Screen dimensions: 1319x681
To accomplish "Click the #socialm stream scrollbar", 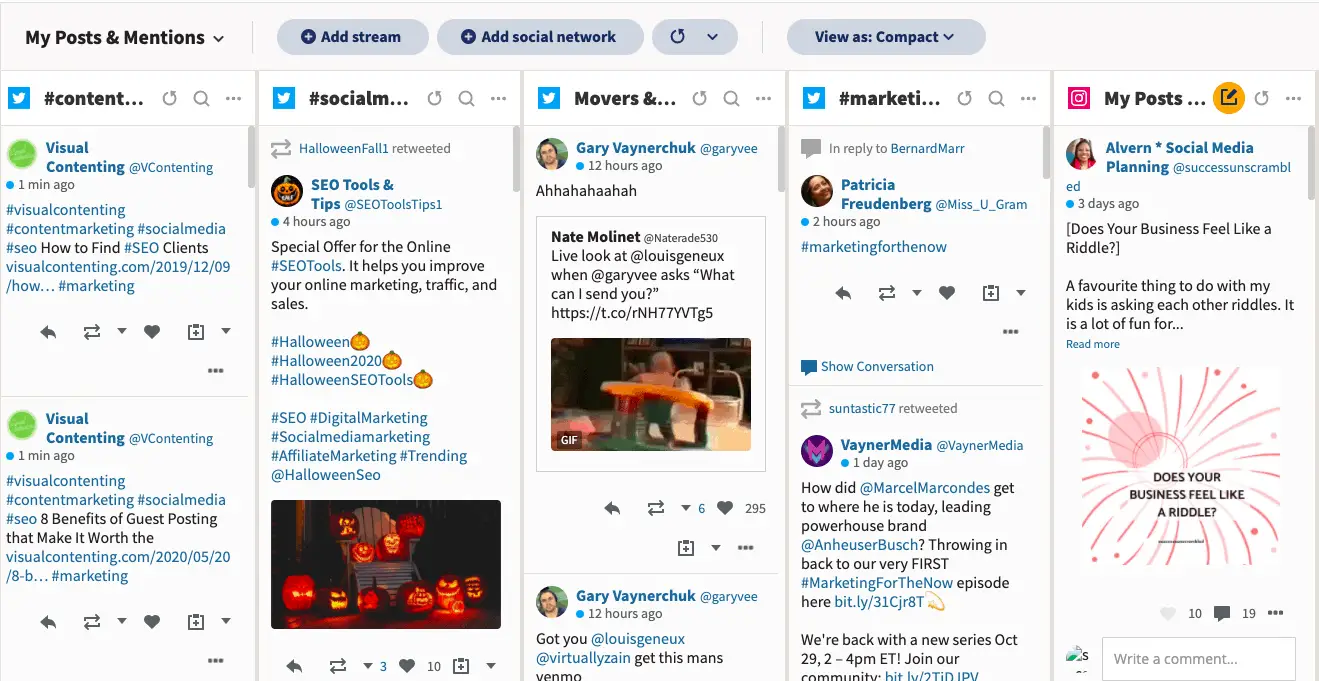I will coord(517,157).
